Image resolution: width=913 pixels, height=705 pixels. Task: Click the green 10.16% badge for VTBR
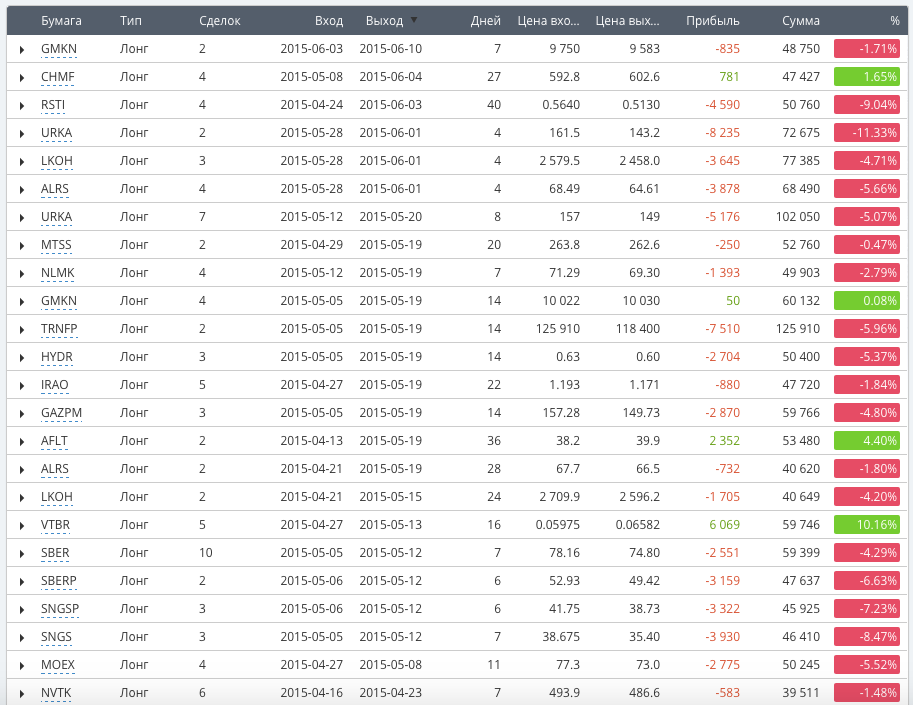866,525
